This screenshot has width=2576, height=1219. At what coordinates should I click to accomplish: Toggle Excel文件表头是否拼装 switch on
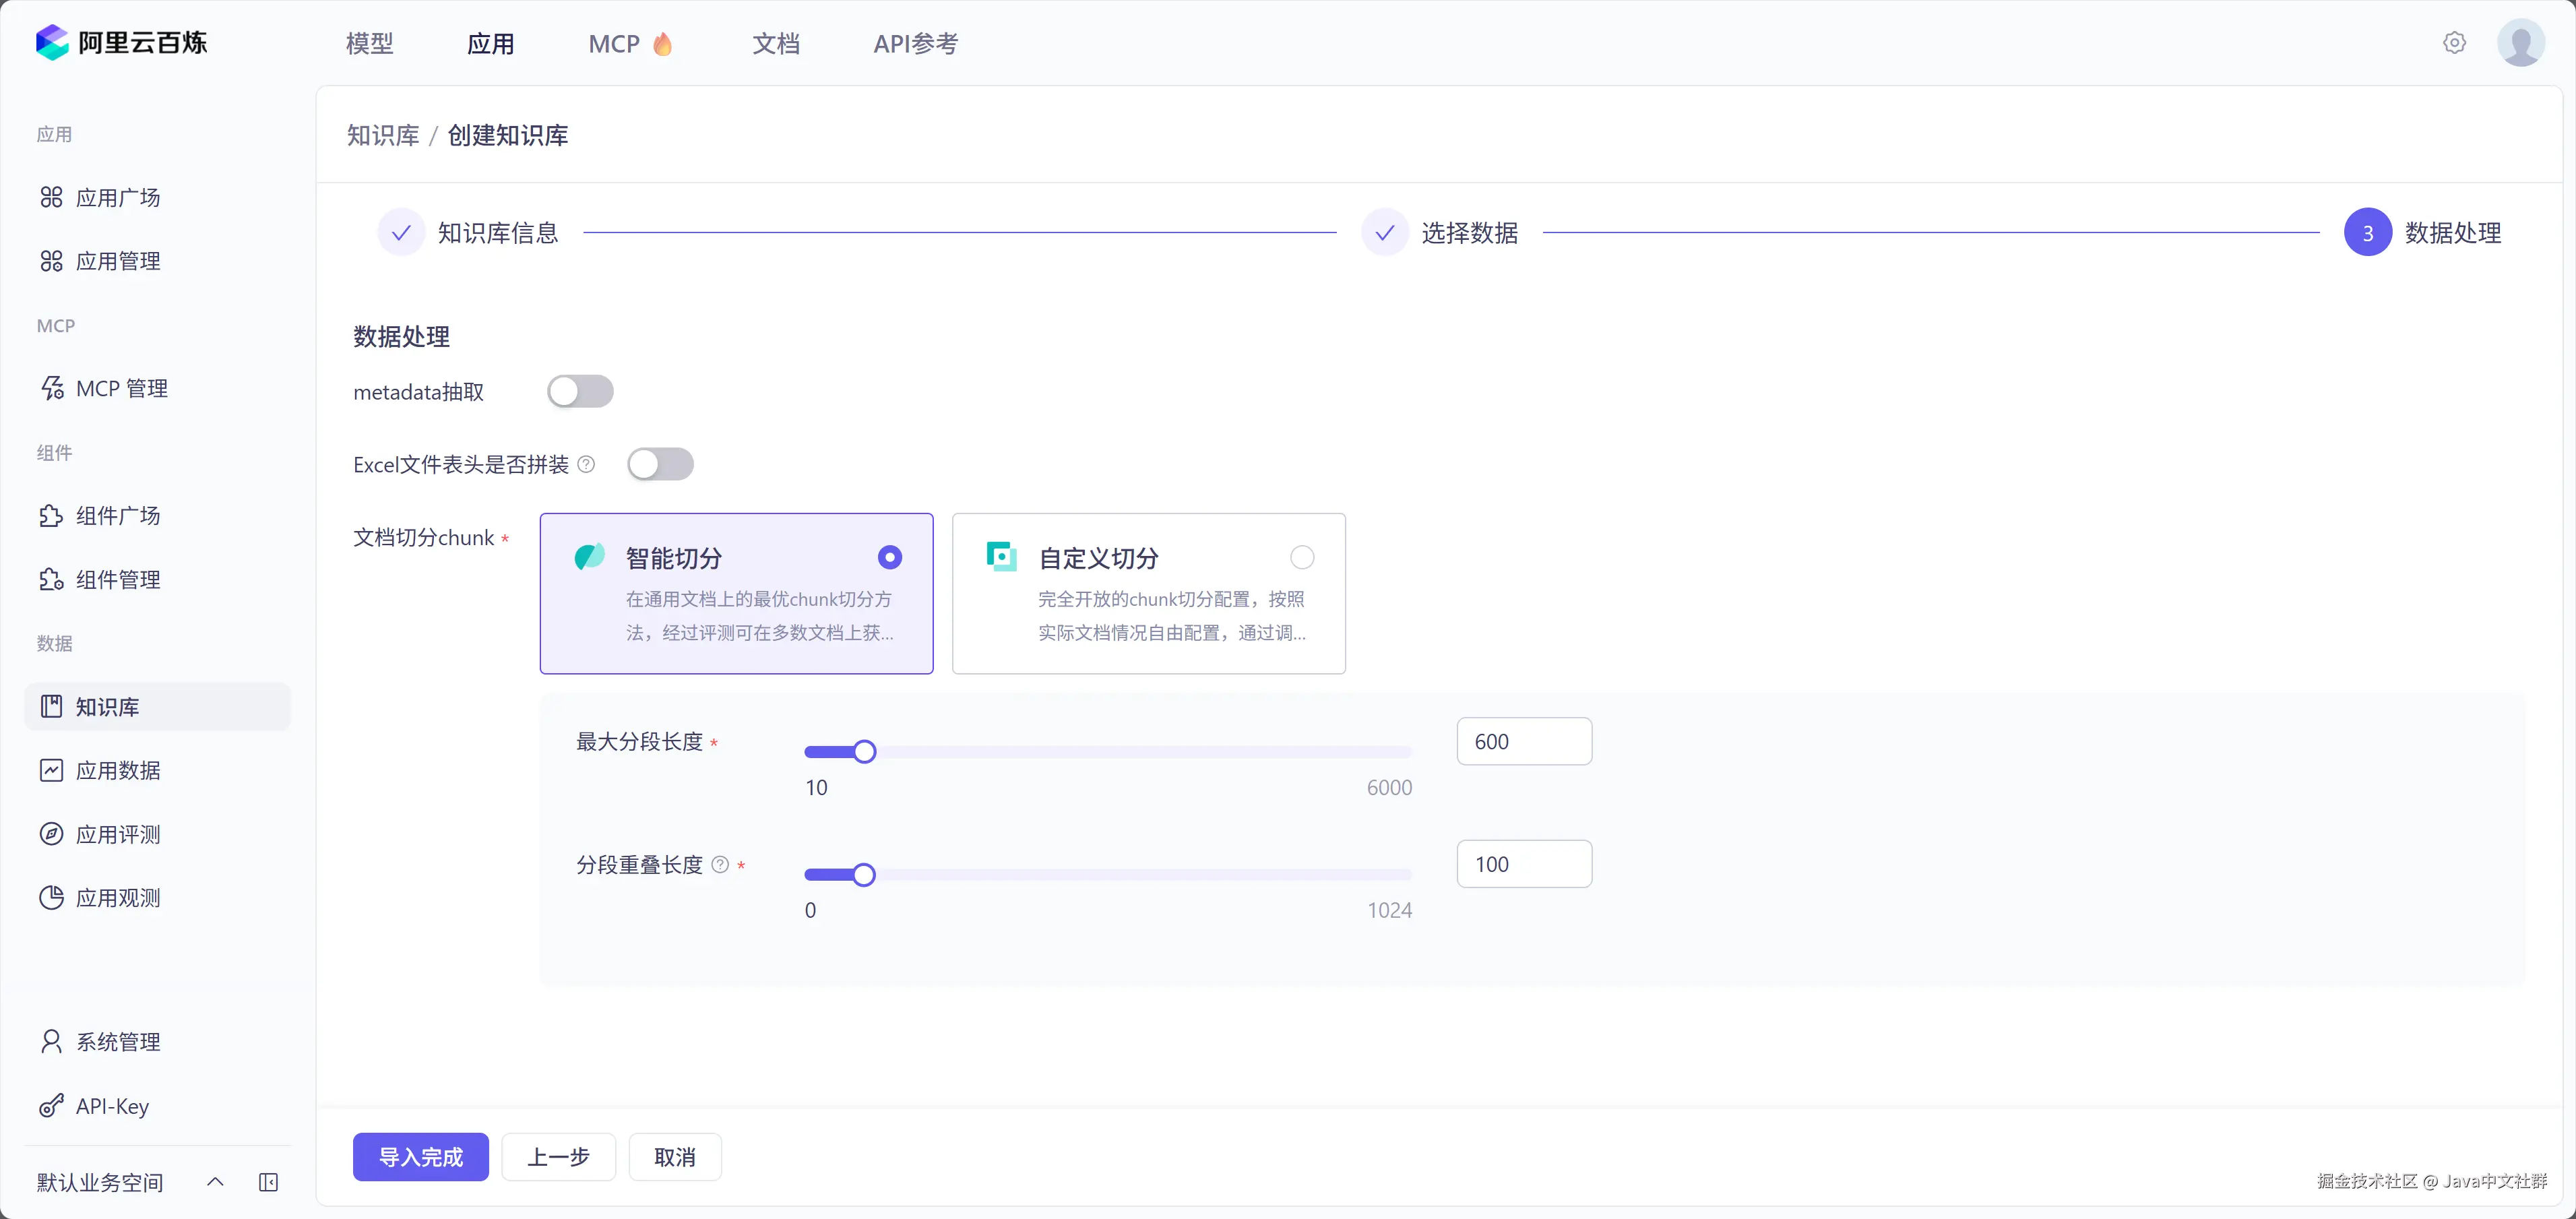[660, 464]
